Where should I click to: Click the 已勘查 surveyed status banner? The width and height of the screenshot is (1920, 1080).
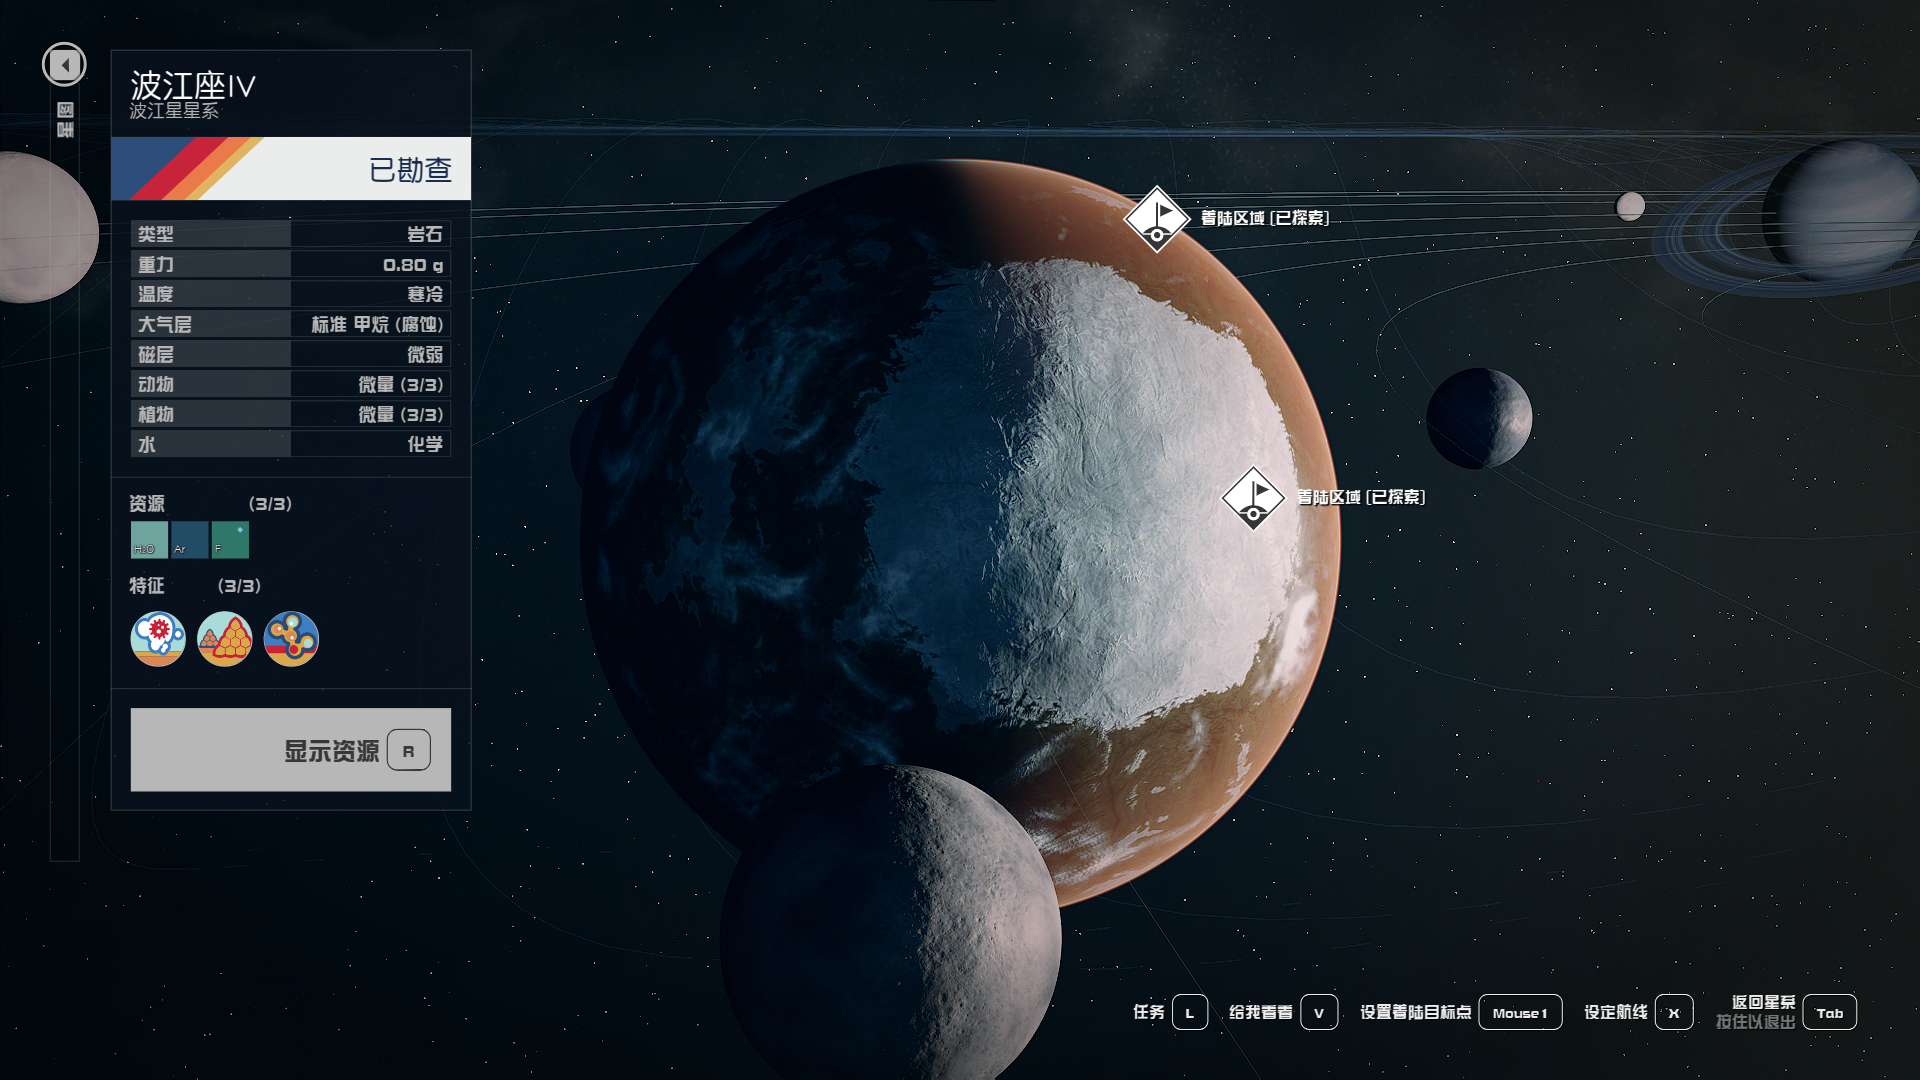[x=291, y=169]
